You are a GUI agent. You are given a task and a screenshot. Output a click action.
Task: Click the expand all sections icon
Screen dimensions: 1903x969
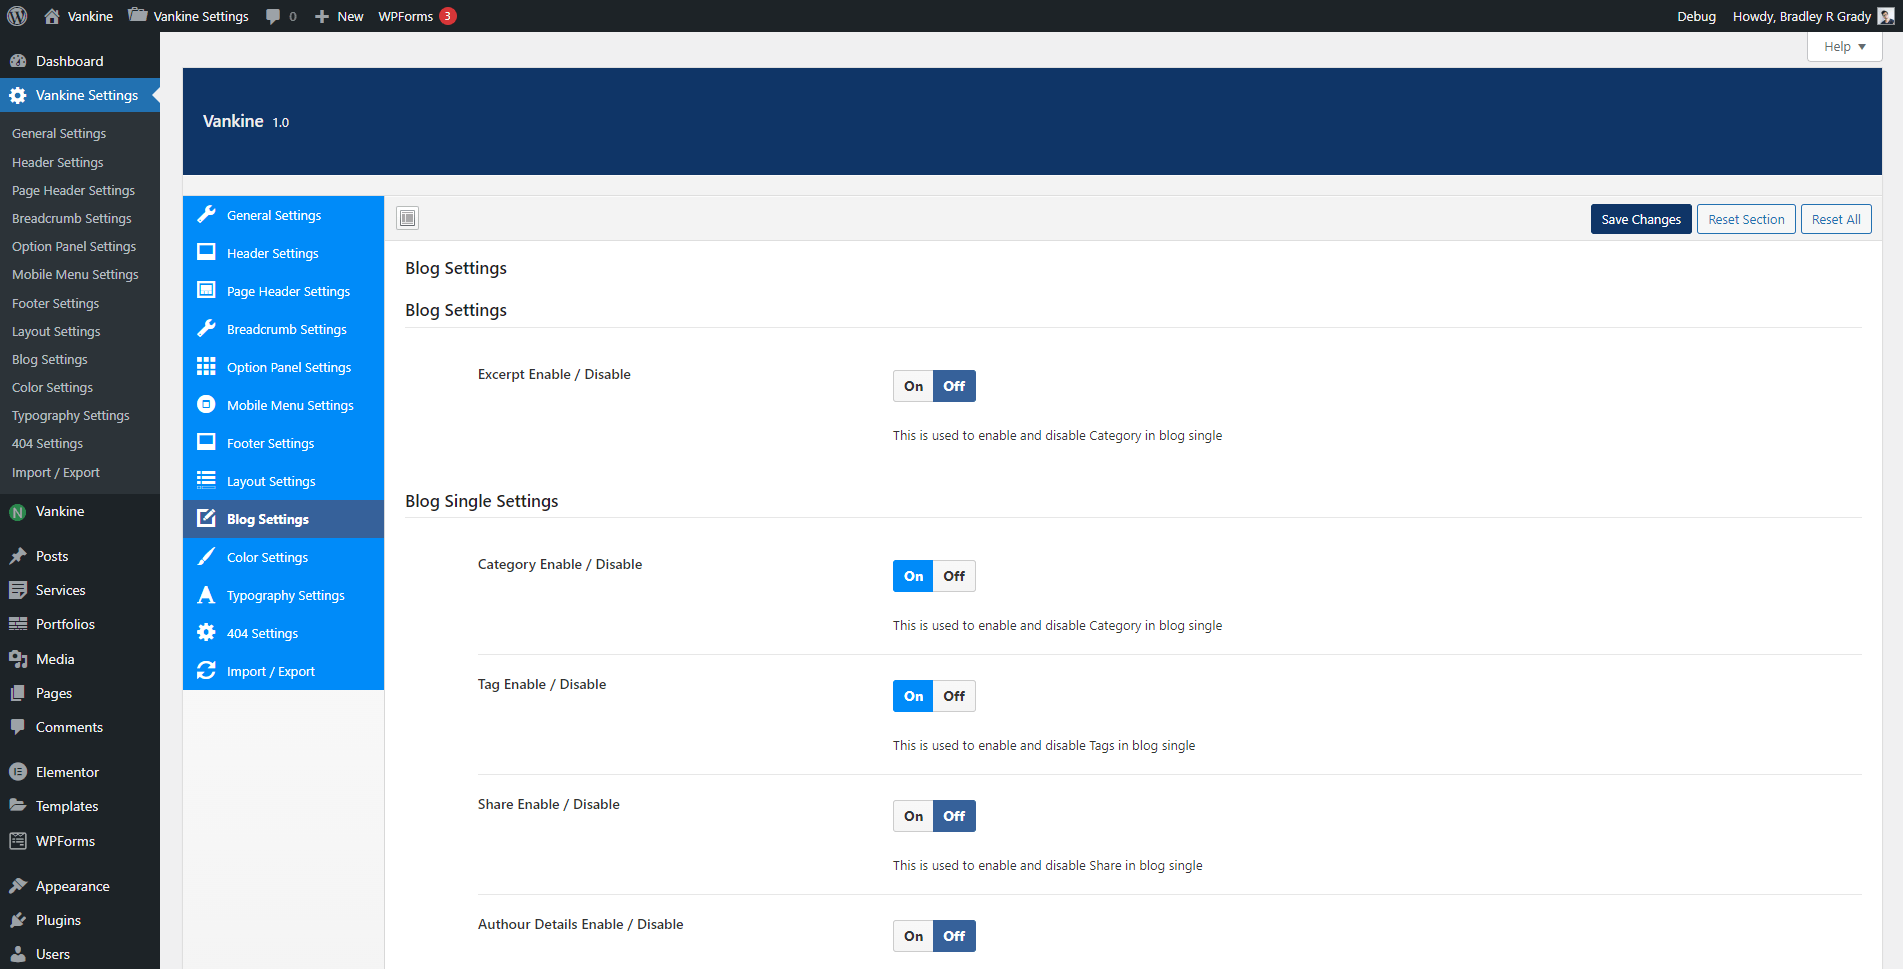click(407, 218)
